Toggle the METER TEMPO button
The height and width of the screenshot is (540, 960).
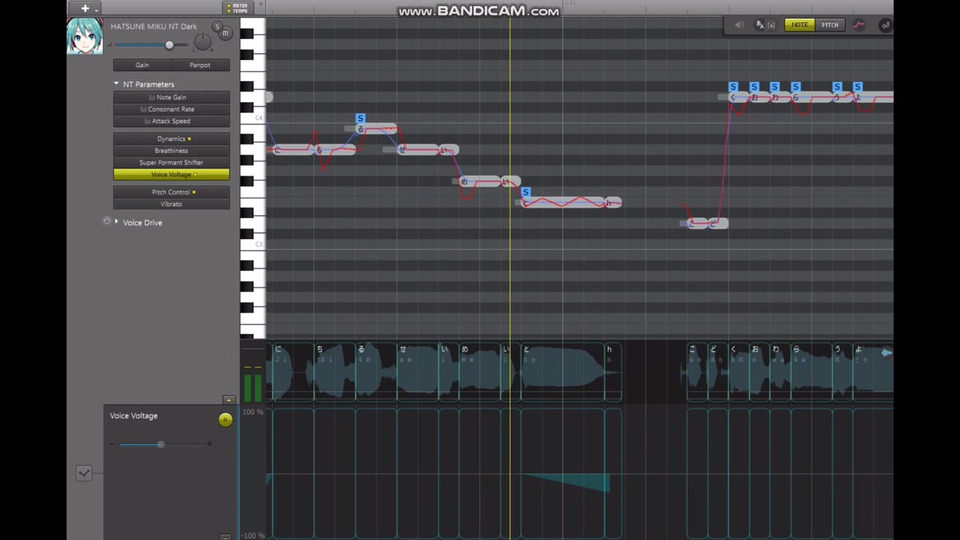pyautogui.click(x=238, y=8)
